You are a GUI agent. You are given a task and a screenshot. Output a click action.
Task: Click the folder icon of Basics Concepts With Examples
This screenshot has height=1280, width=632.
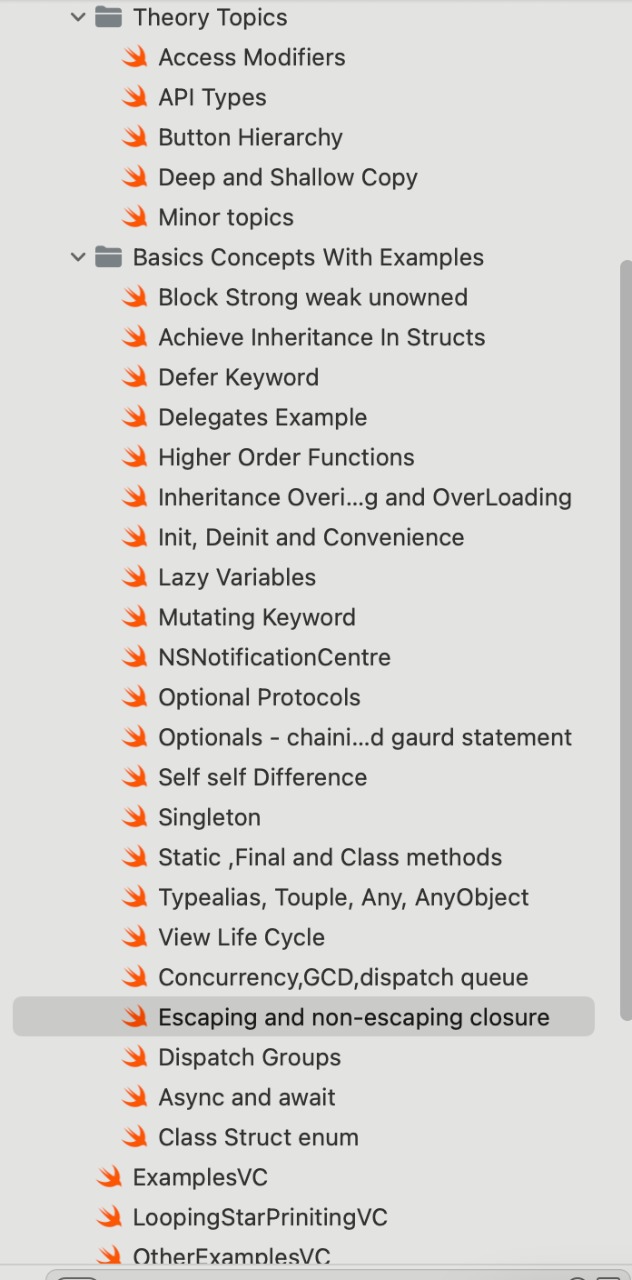tap(107, 257)
